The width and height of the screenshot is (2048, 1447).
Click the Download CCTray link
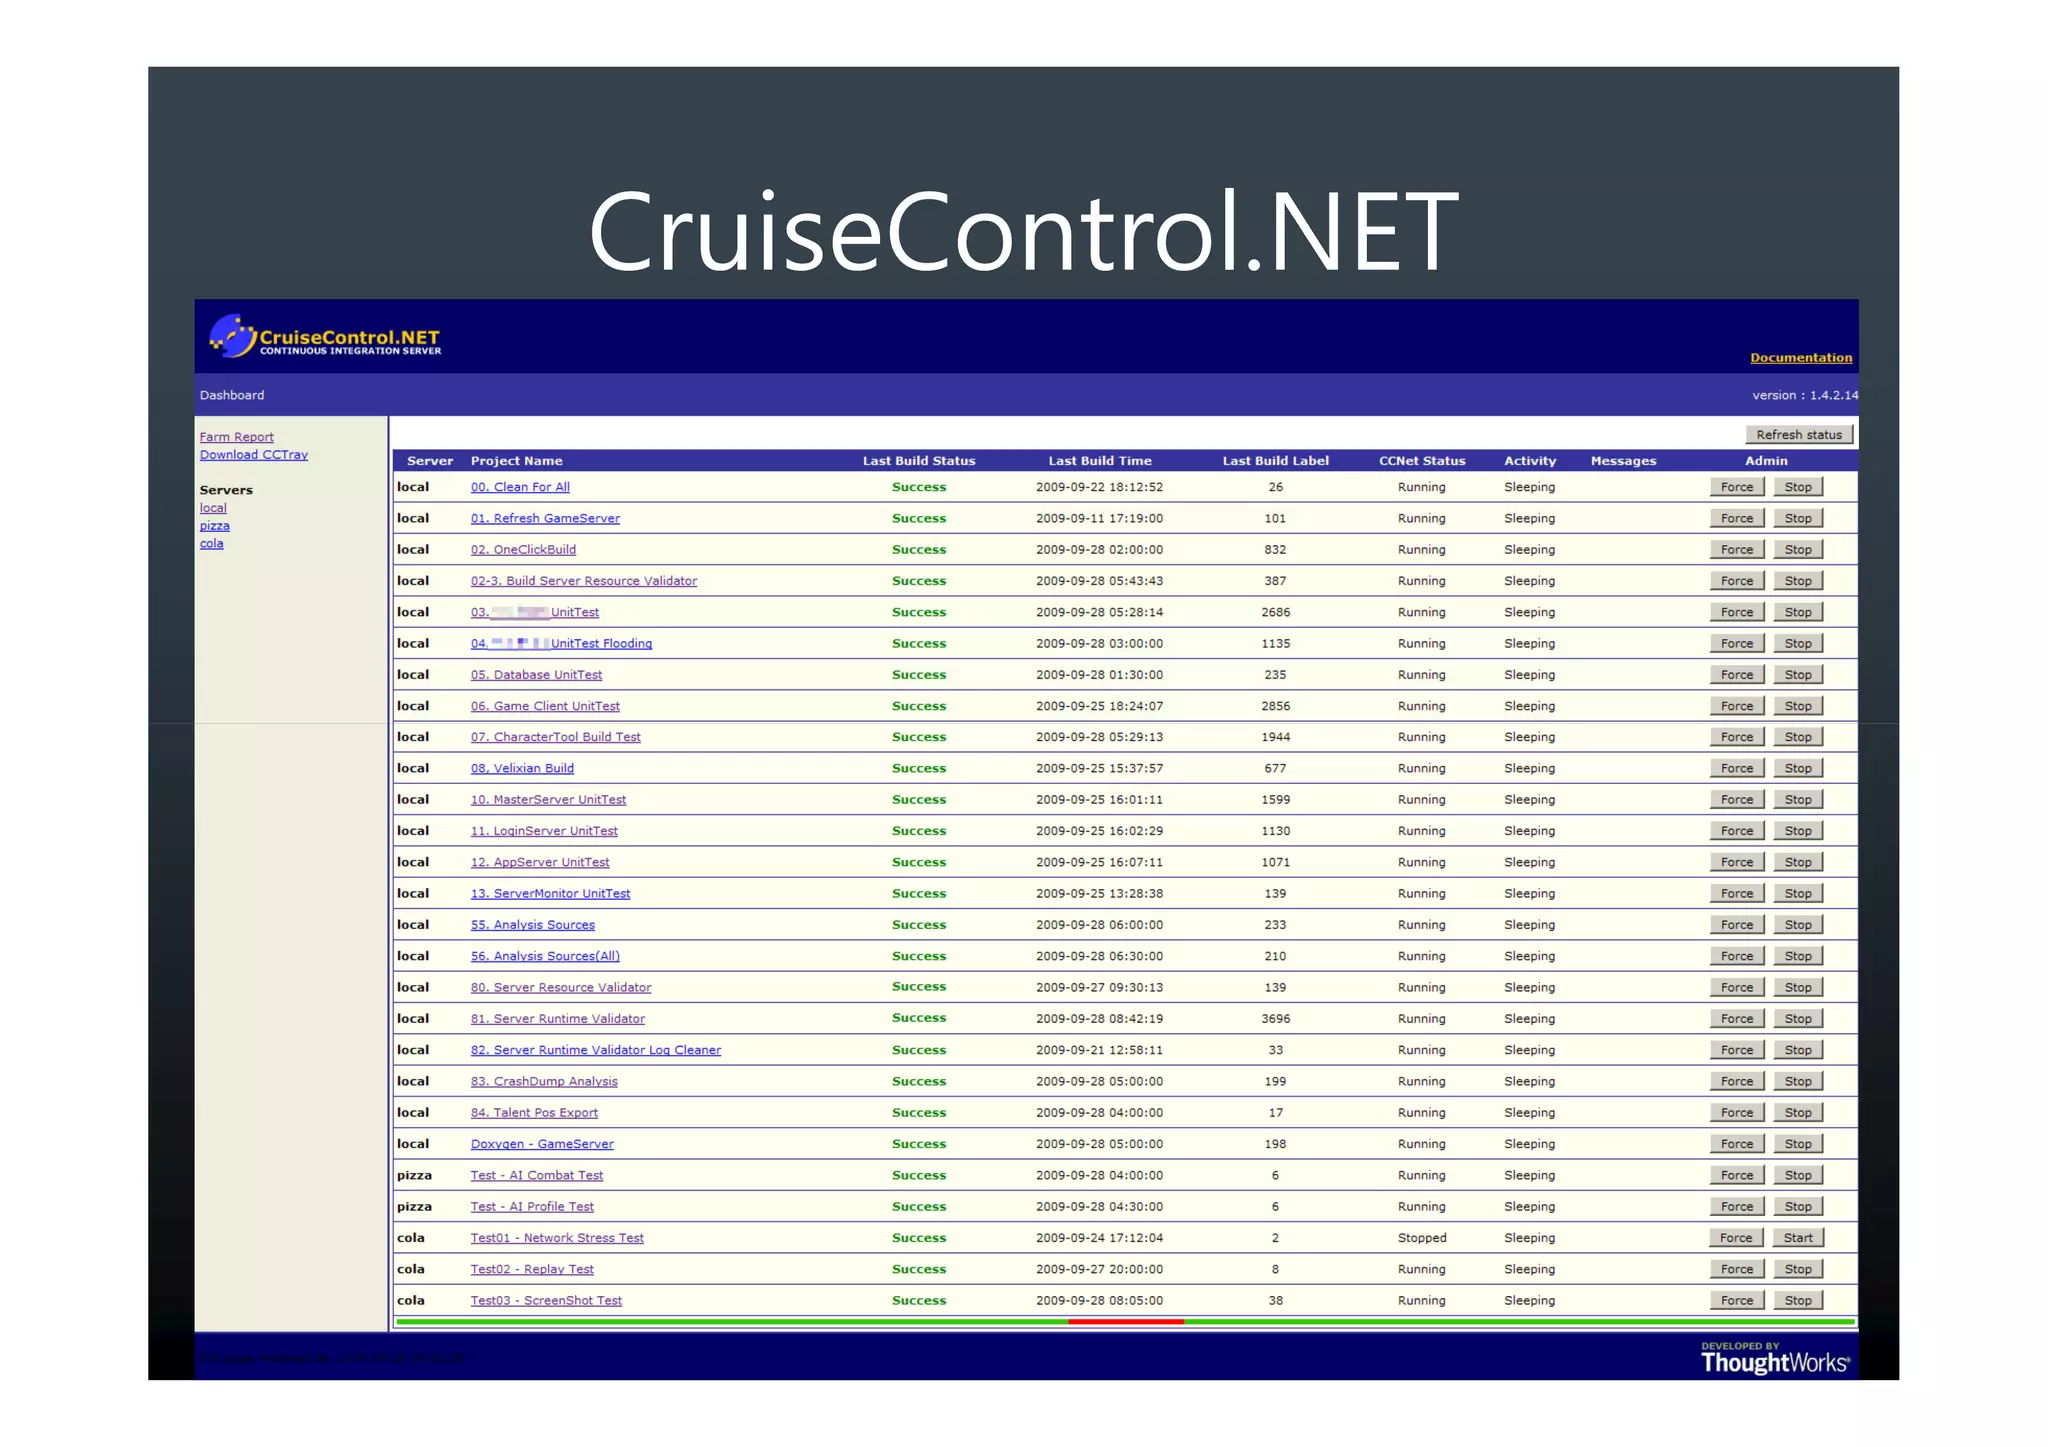(253, 455)
